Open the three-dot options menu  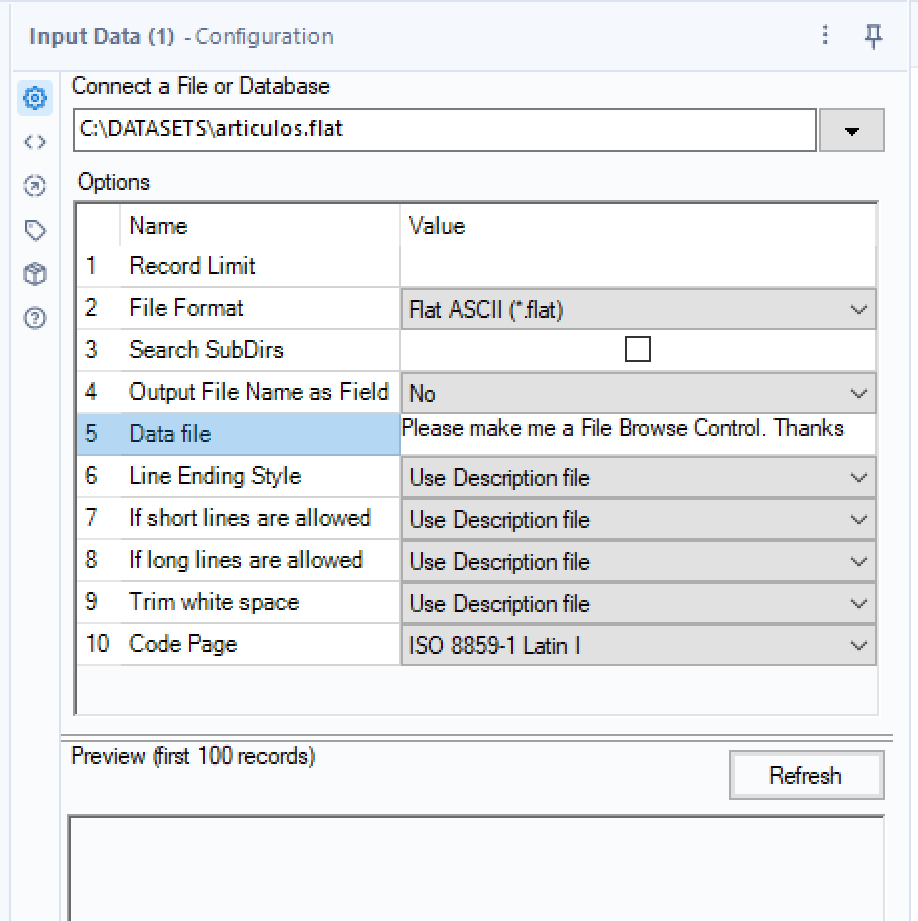825,35
